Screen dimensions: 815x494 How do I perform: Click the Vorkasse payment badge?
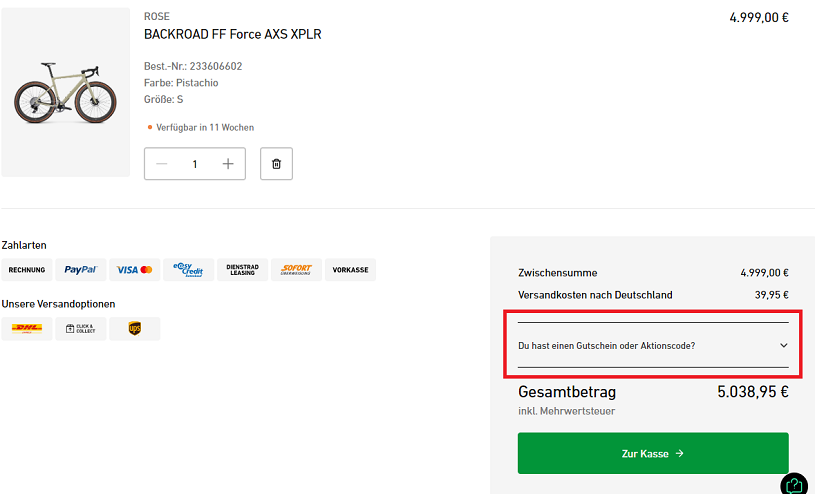coord(350,270)
